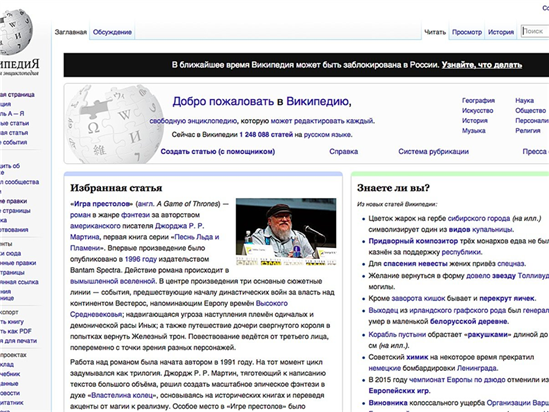The height and width of the screenshot is (412, 549).
Task: Open the 'белорусской деревне' link
Action: [469, 322]
